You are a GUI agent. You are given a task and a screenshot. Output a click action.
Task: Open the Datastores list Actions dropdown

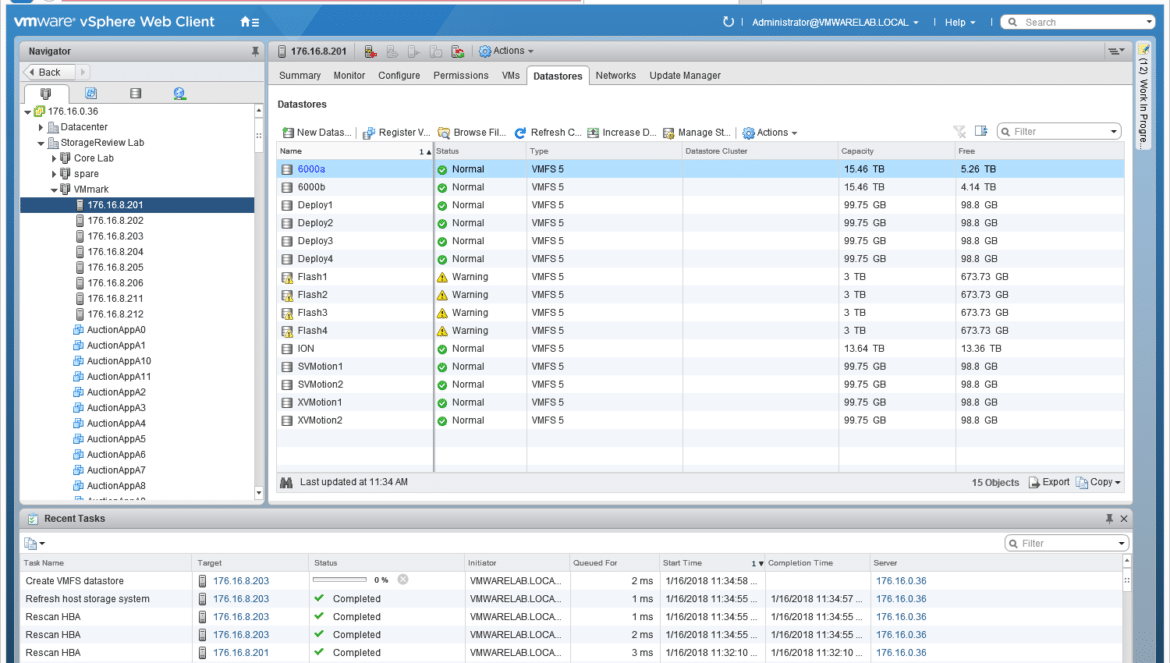(x=770, y=133)
